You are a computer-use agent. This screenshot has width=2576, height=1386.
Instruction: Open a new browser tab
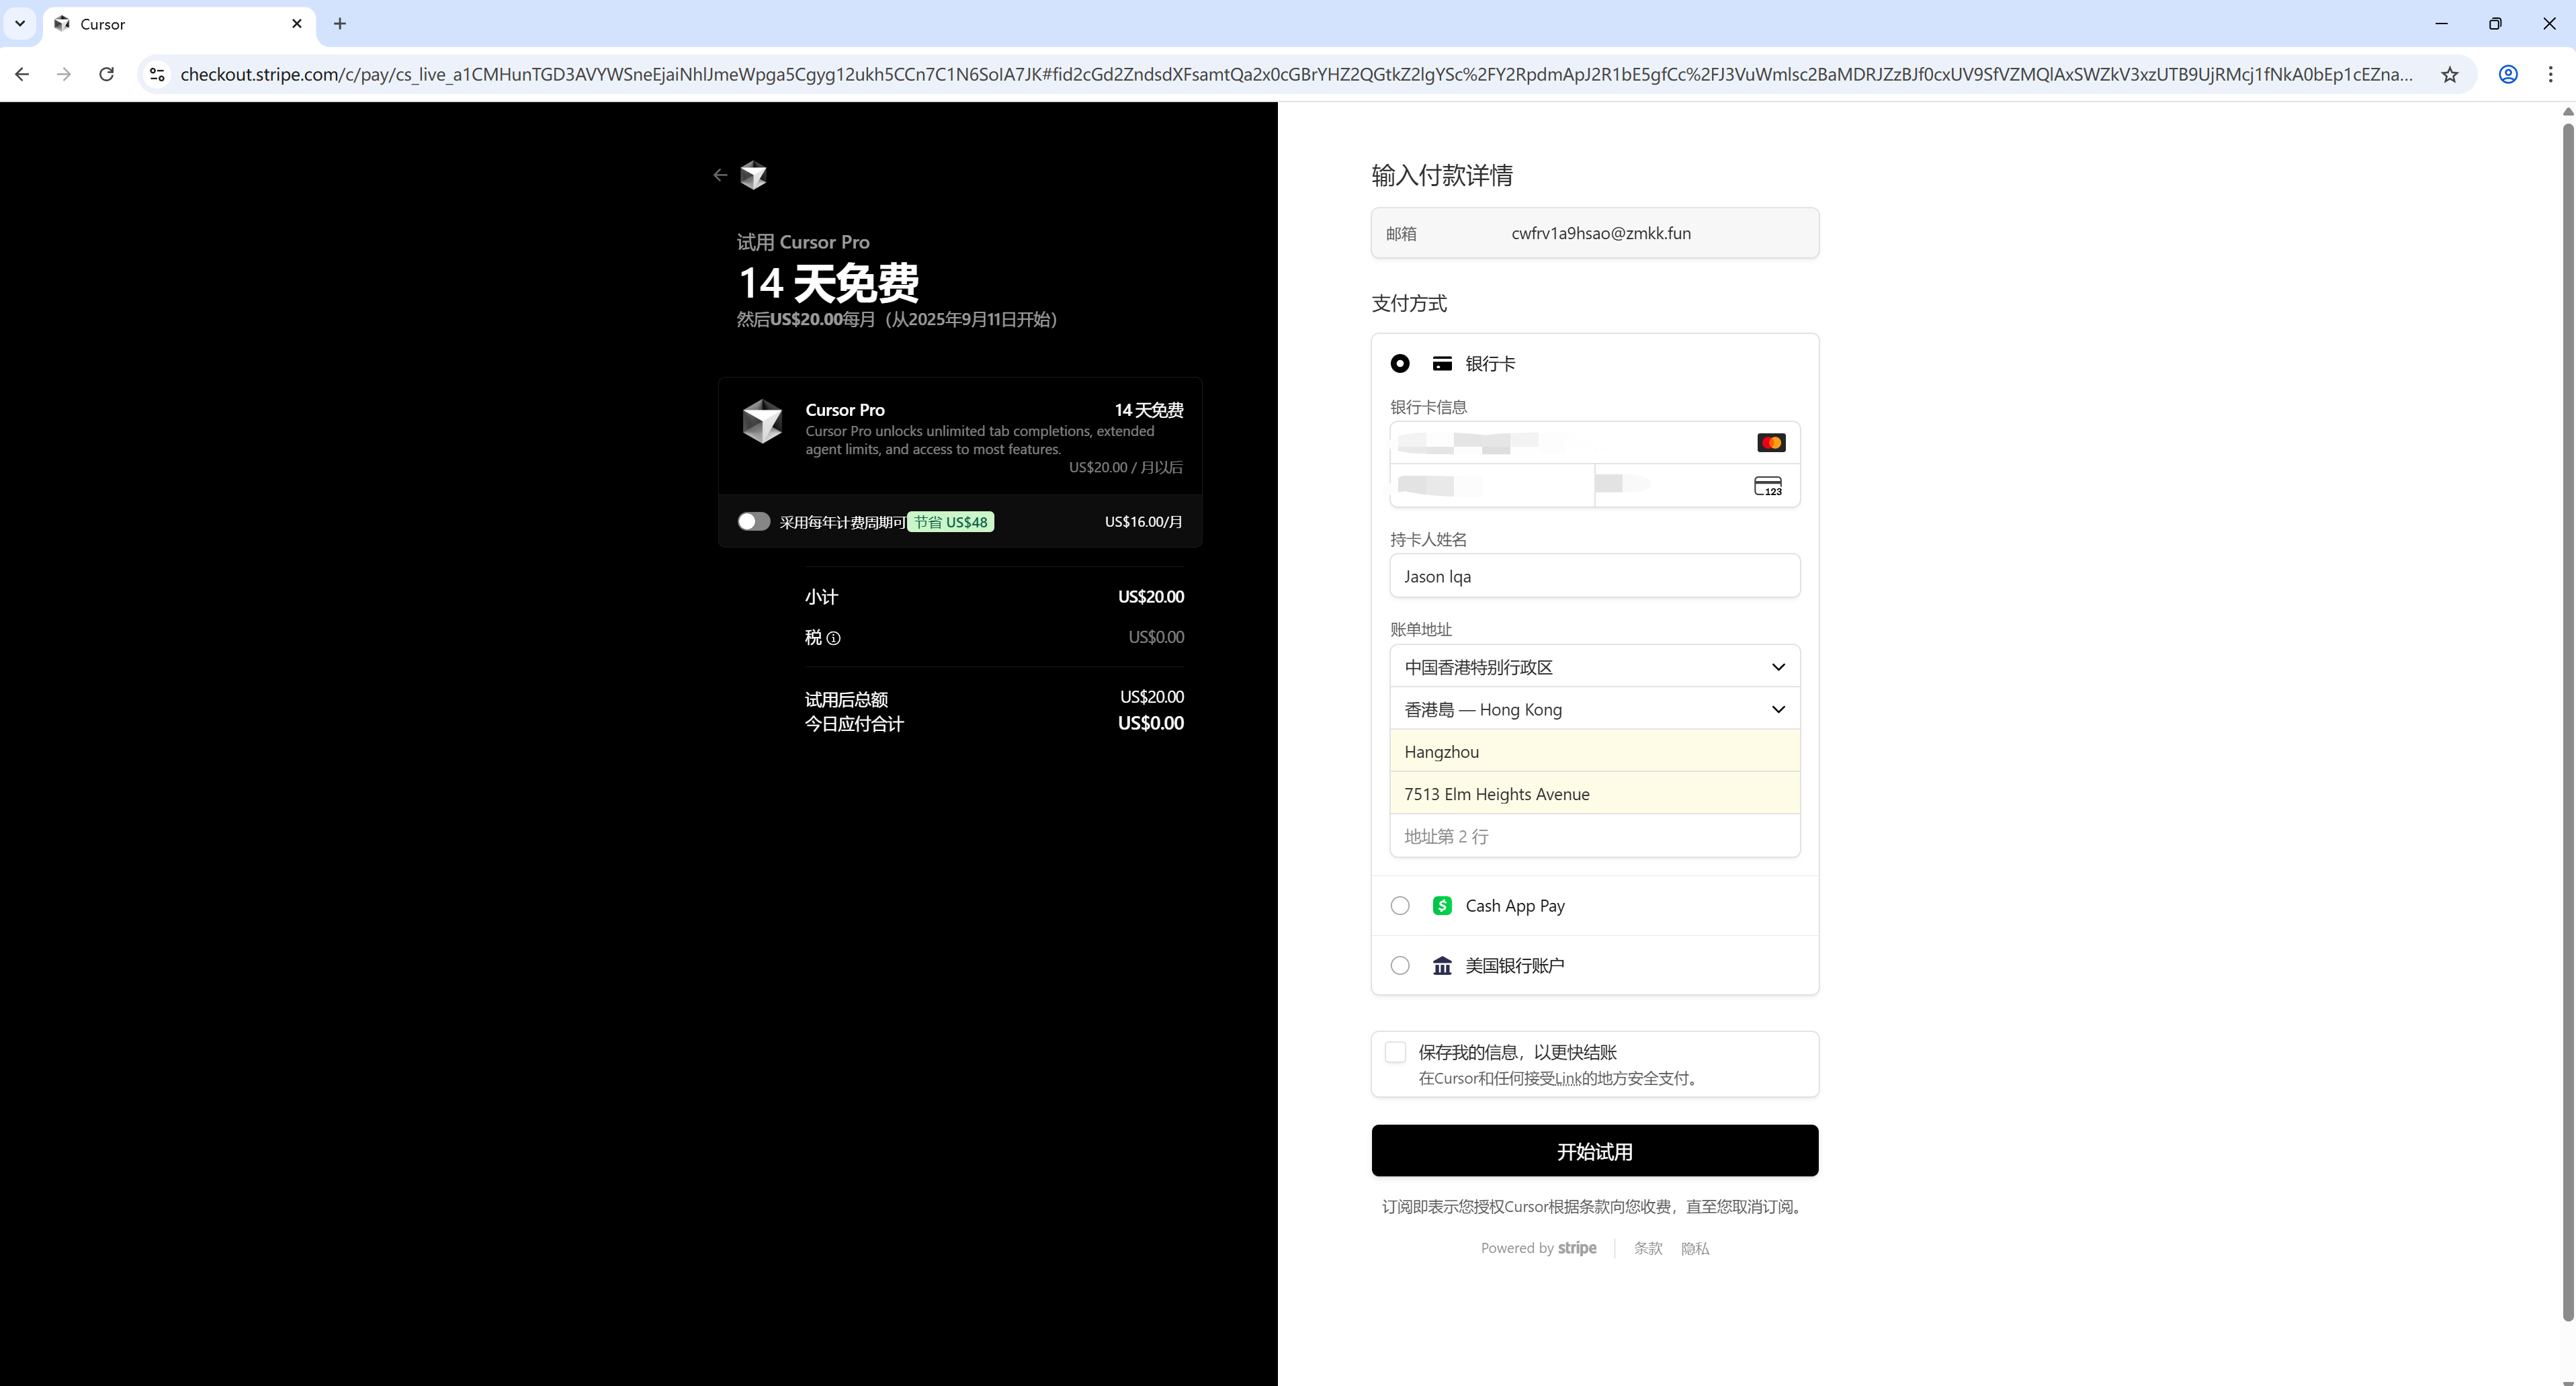340,24
